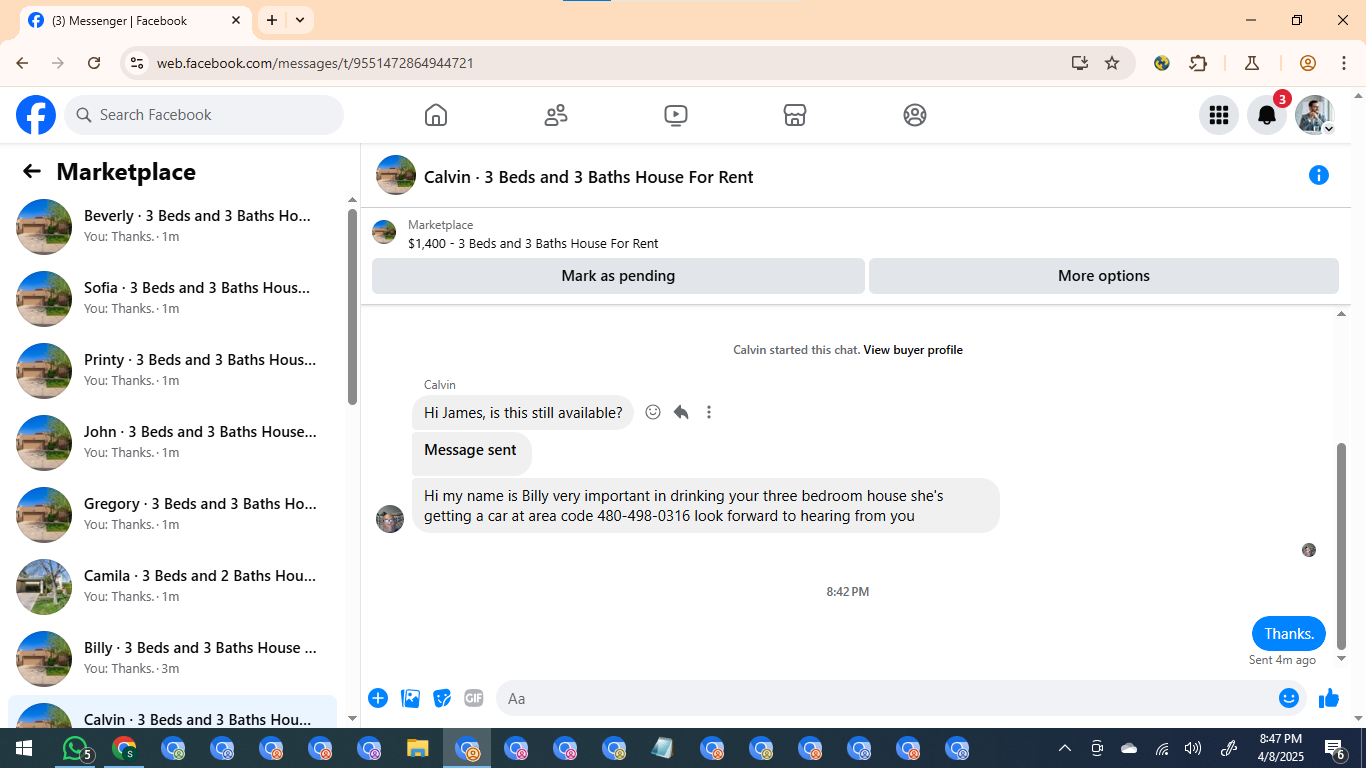Install app icon in address bar
Viewport: 1366px width, 768px height.
[x=1080, y=63]
